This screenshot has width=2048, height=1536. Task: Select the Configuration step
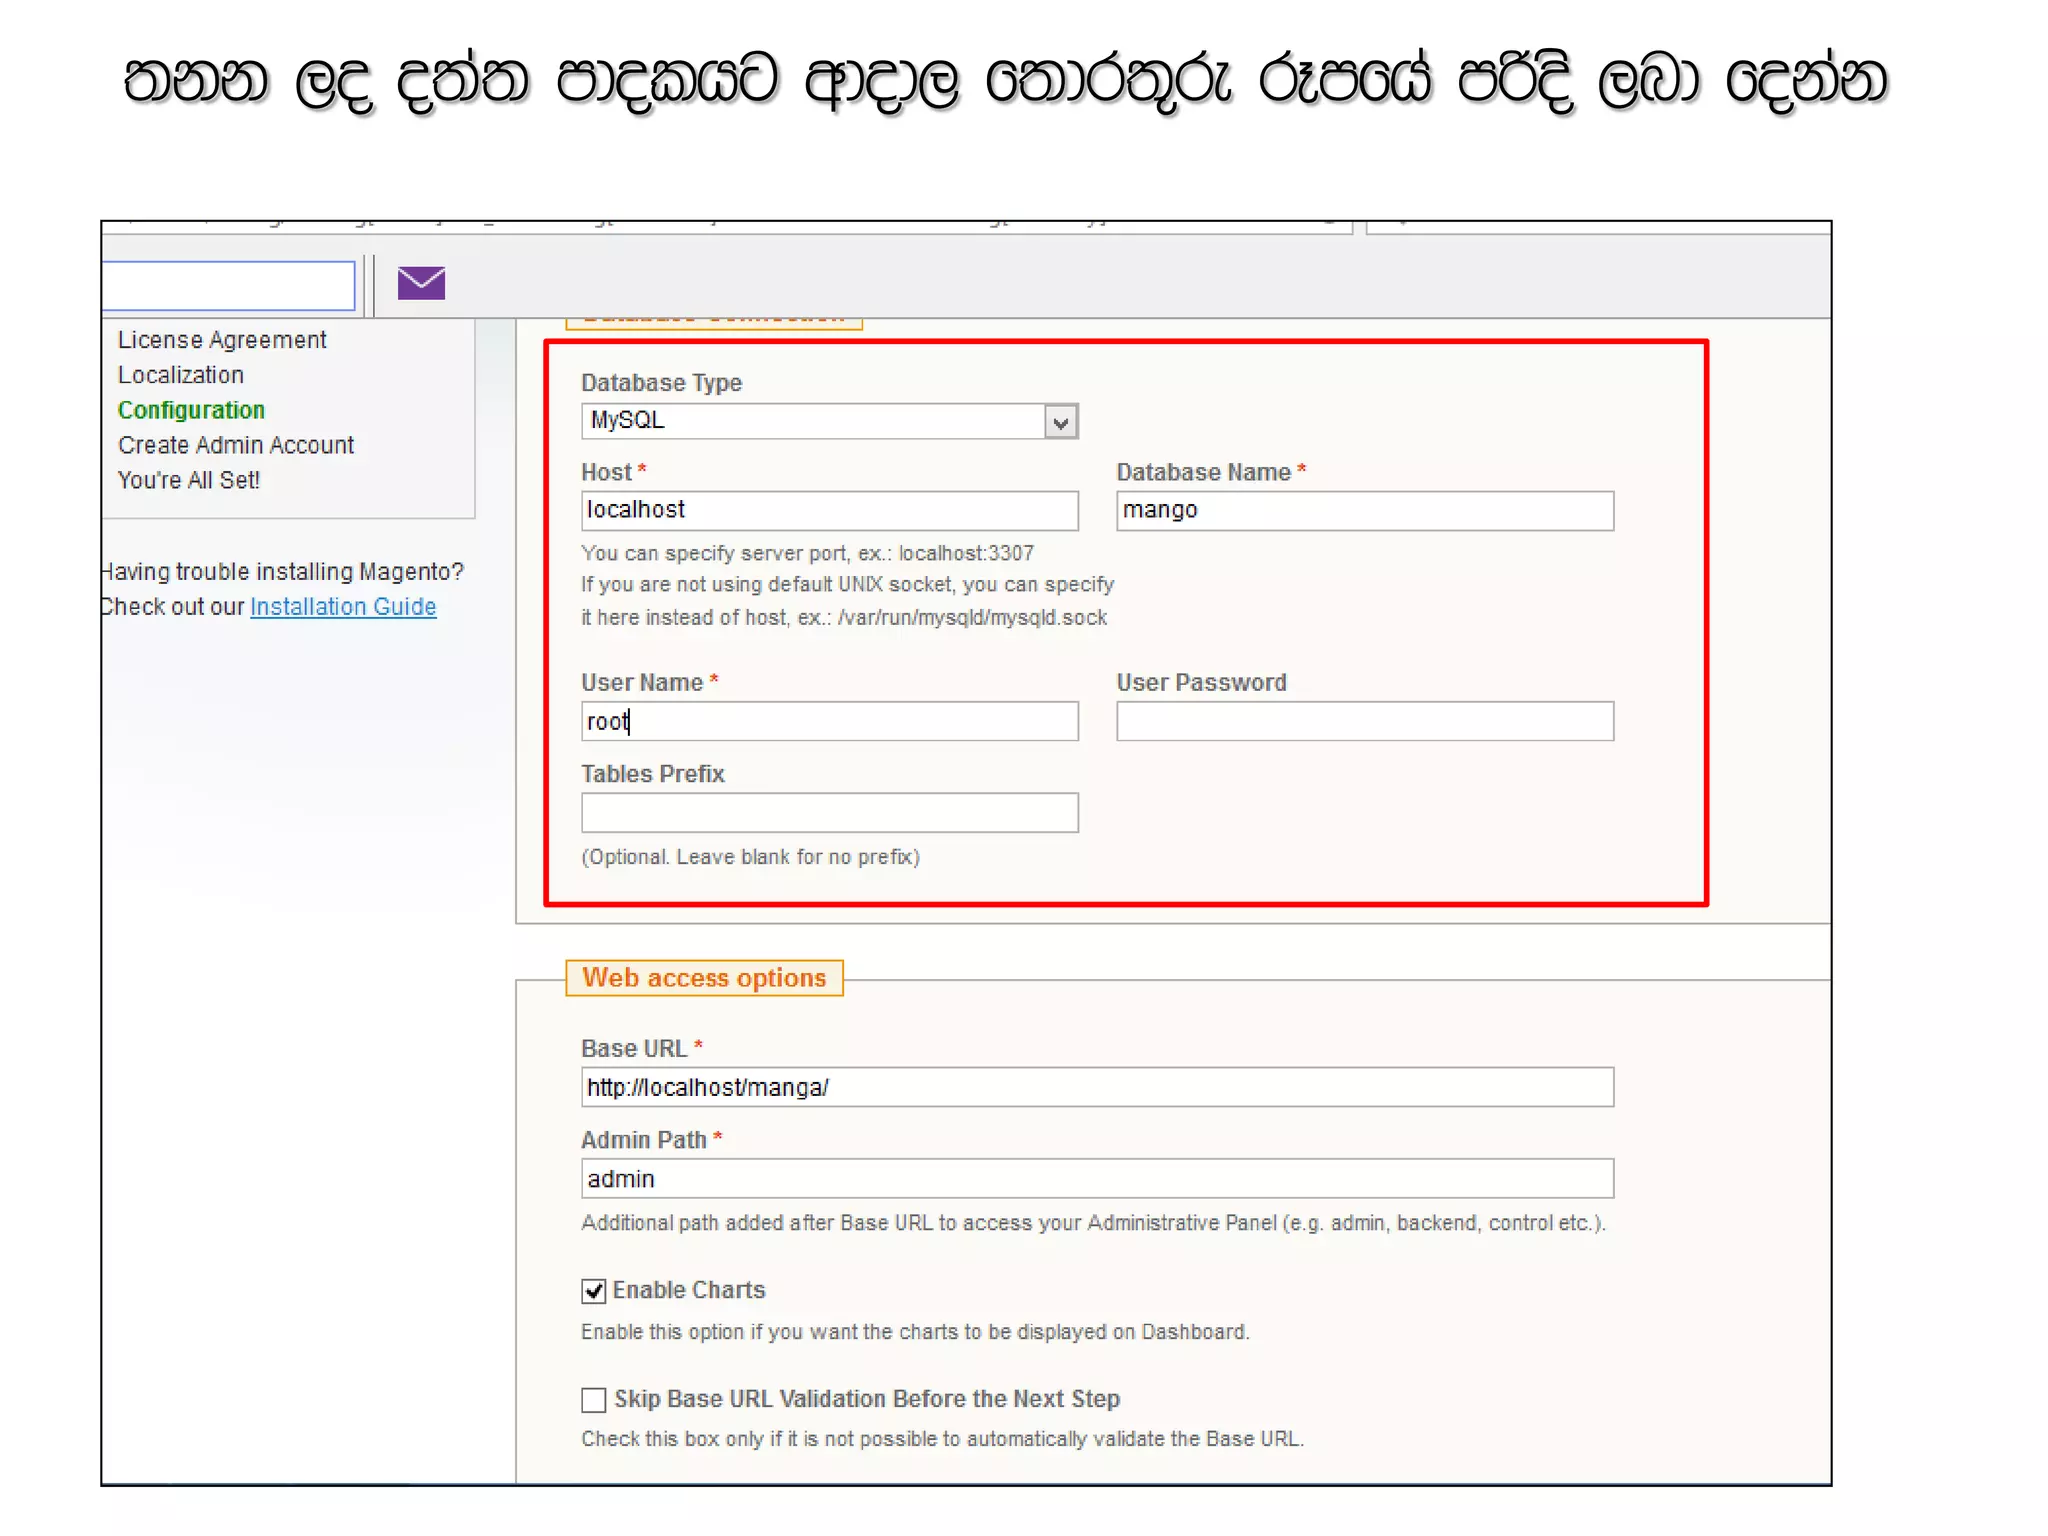[191, 410]
